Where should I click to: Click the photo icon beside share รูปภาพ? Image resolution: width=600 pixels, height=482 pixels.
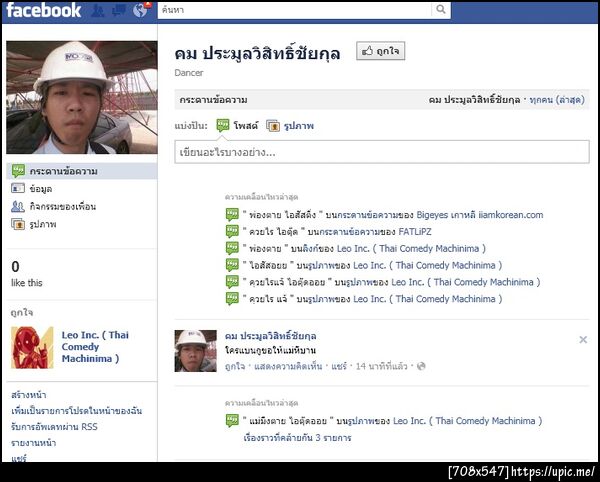[x=273, y=125]
